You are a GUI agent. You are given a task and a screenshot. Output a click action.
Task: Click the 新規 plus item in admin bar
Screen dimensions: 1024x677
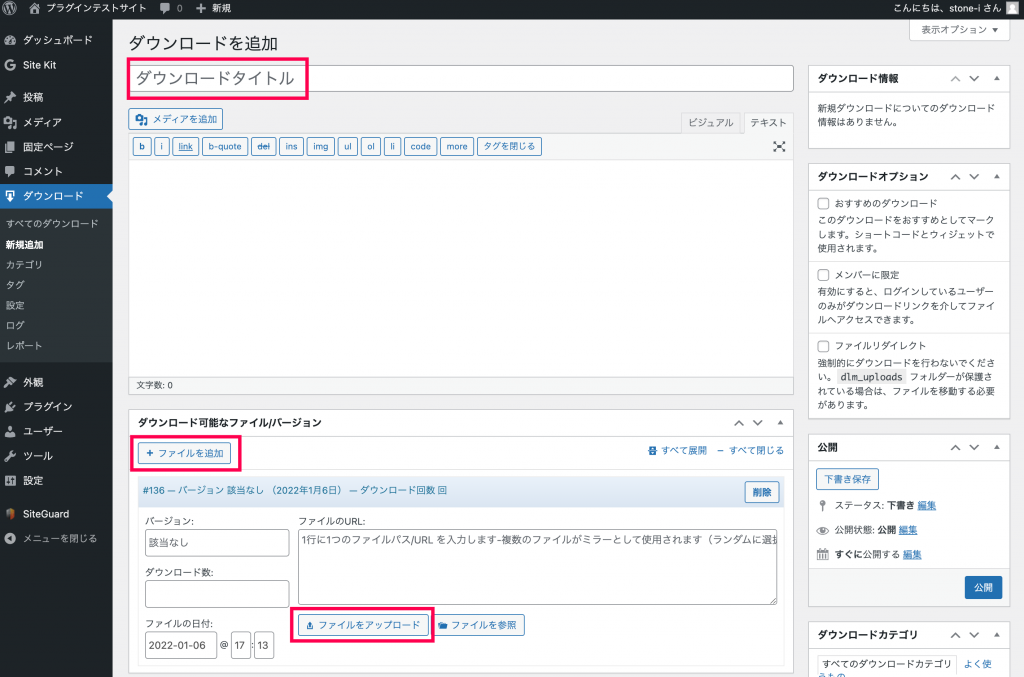tap(214, 8)
